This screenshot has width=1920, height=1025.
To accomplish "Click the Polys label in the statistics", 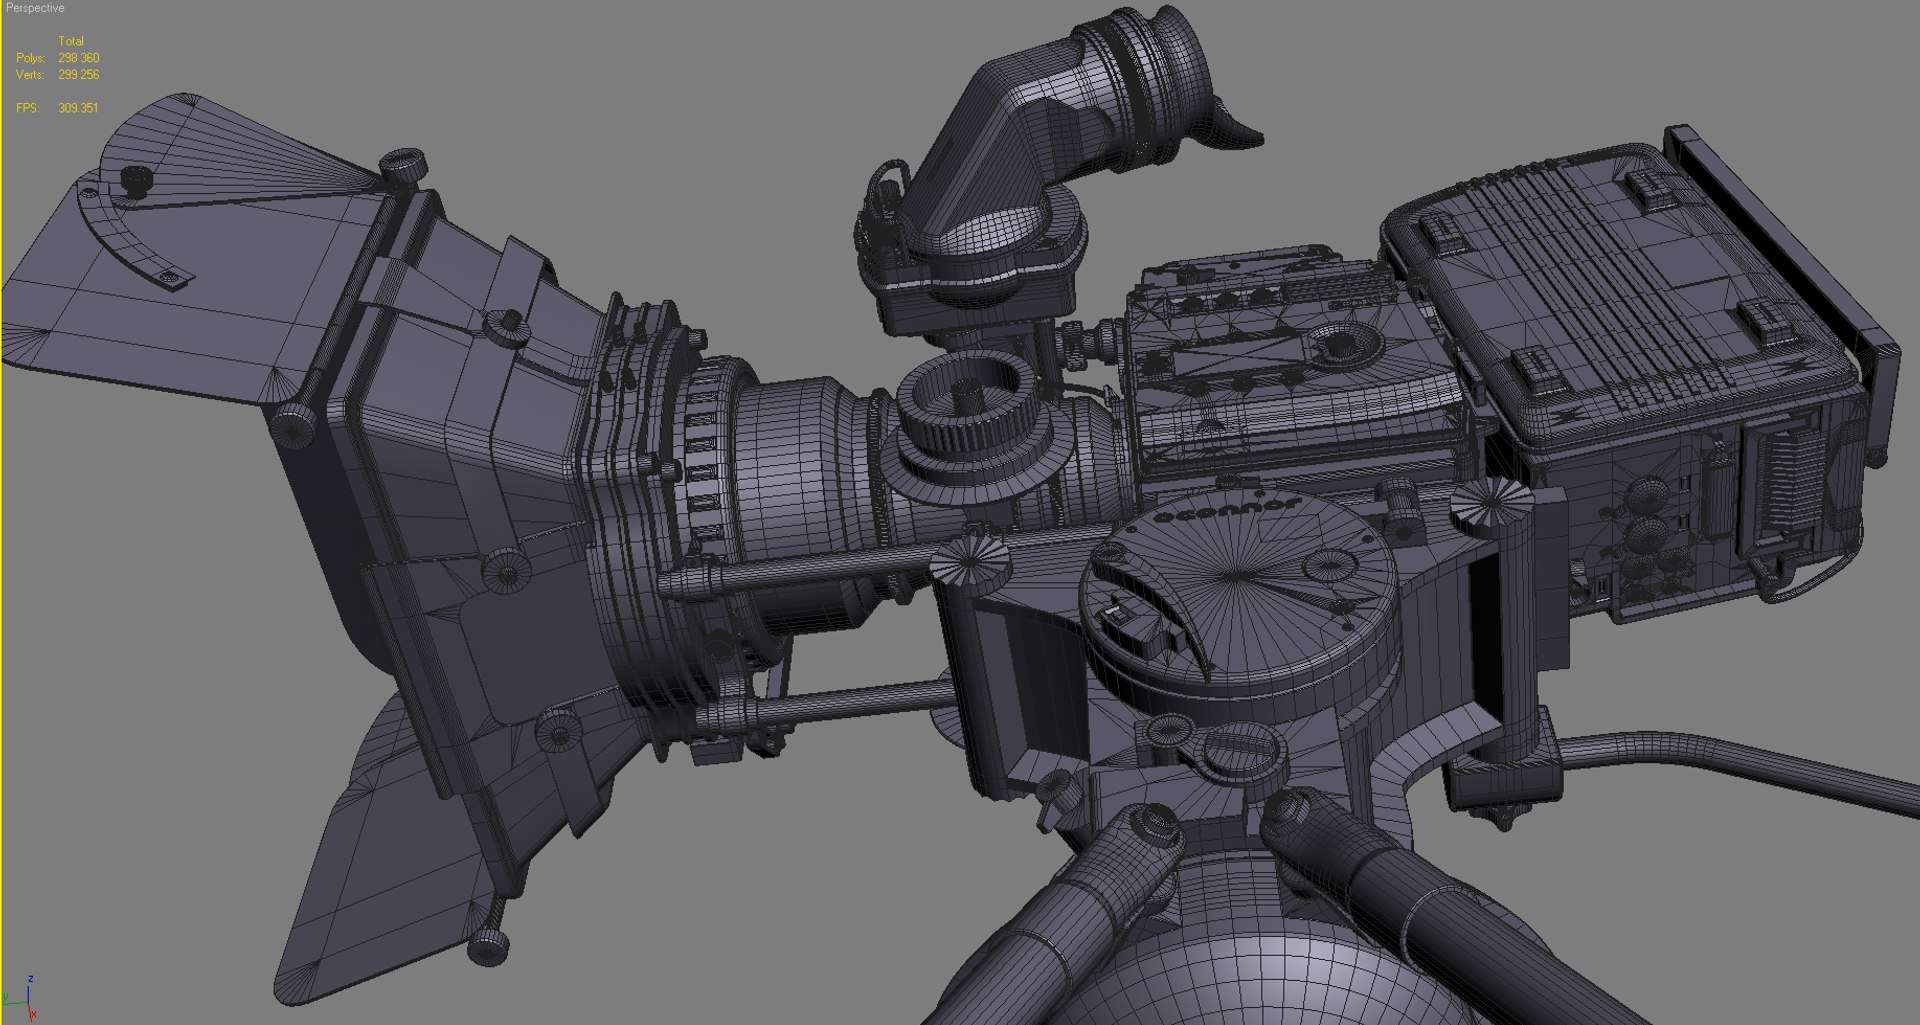I will [x=30, y=58].
